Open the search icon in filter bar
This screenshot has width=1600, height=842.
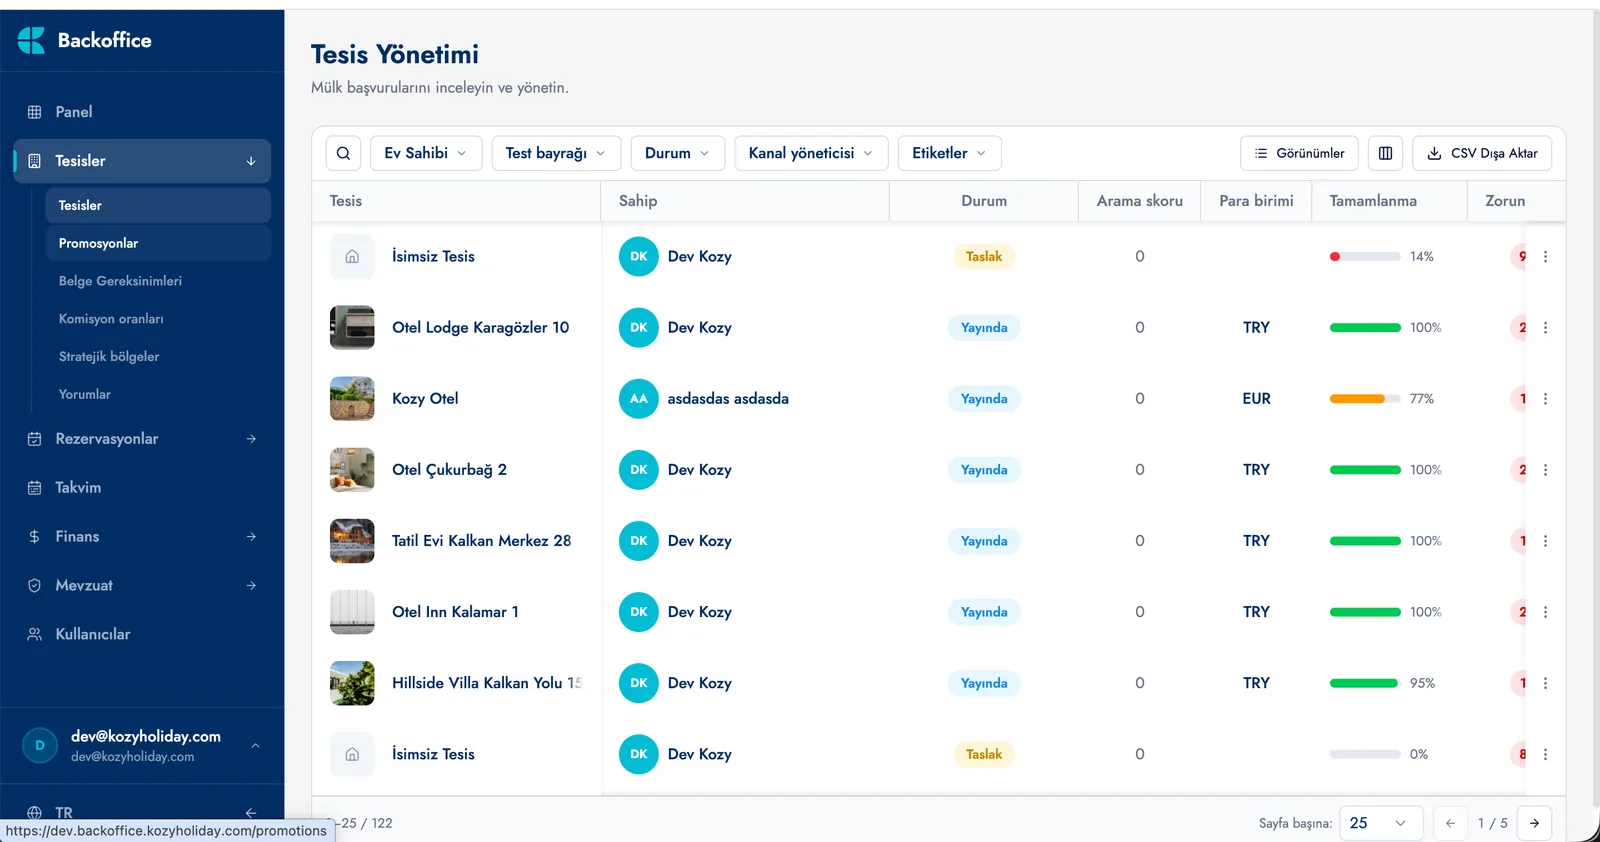pyautogui.click(x=343, y=153)
